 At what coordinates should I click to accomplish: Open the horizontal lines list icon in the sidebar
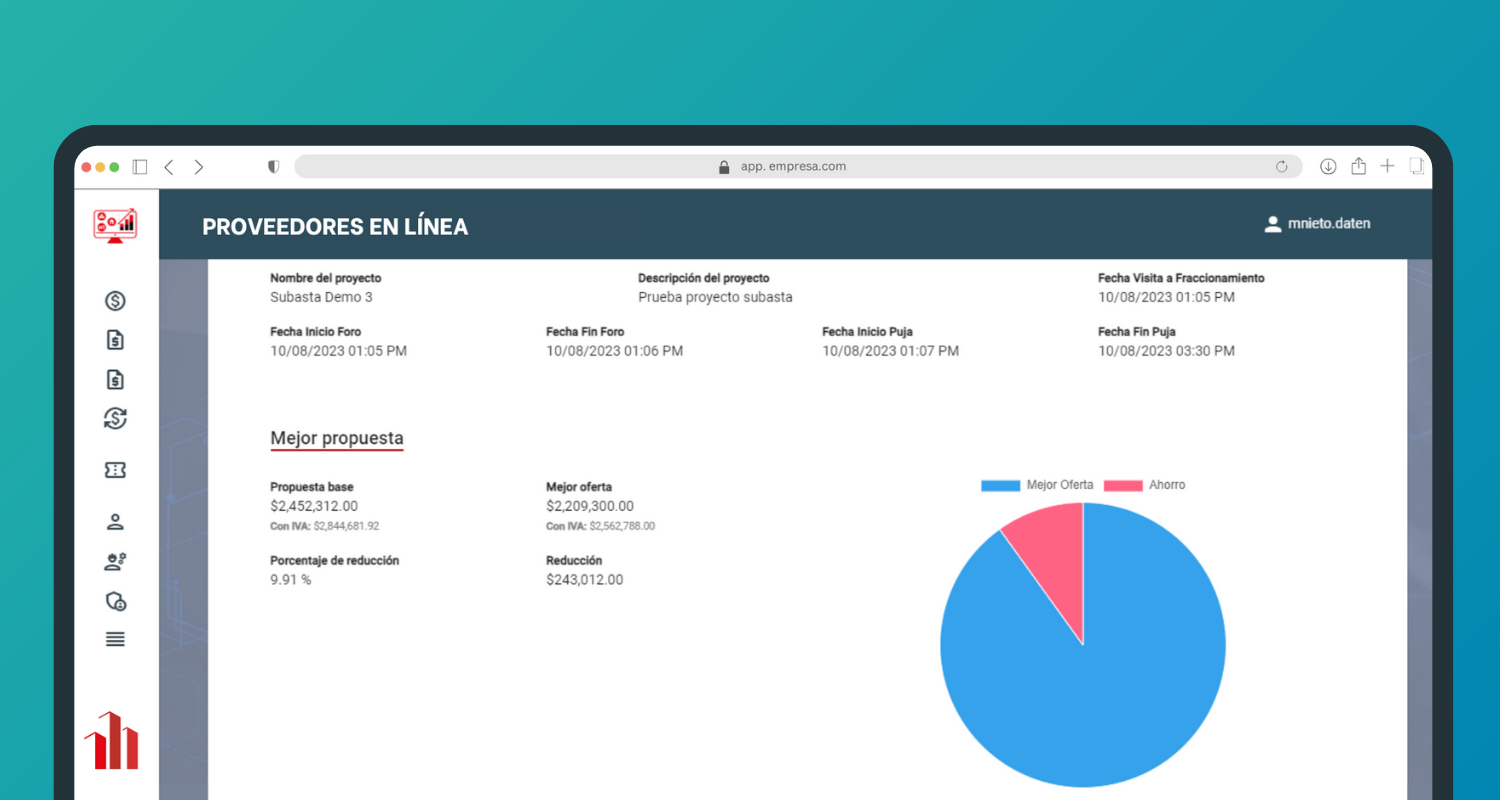(115, 640)
